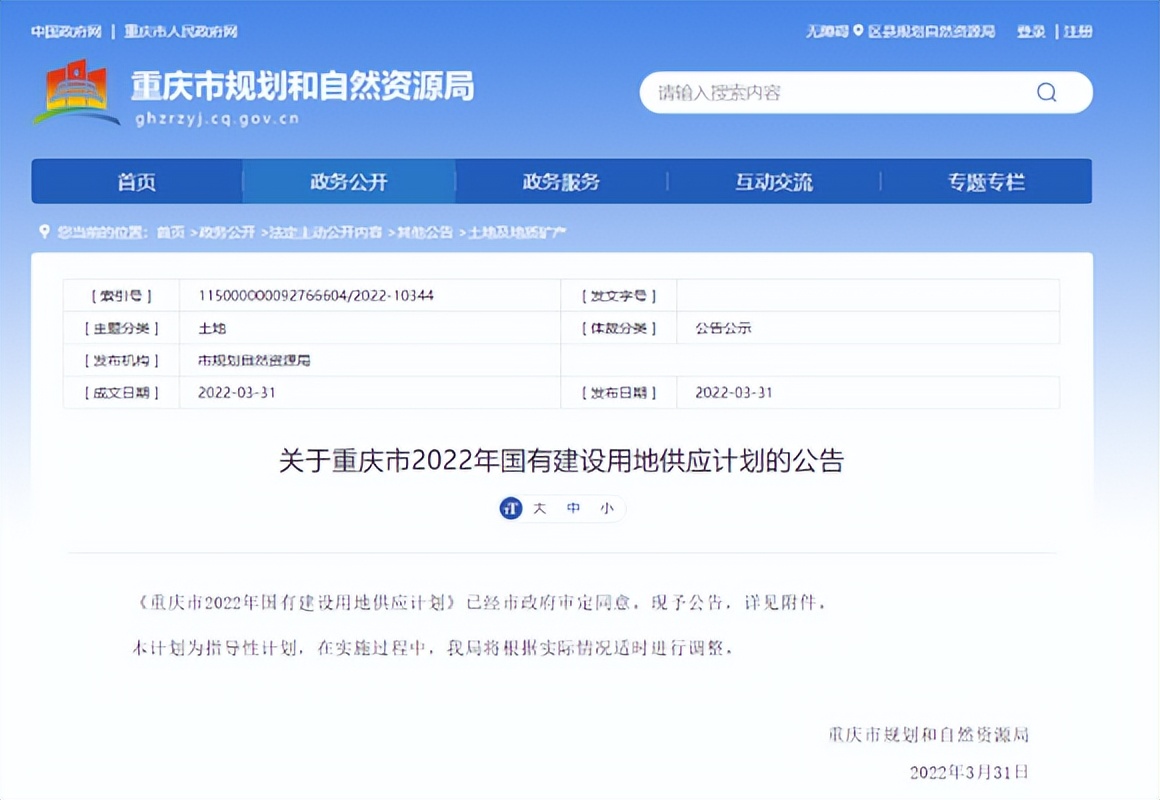Click the breadcrumb location pin icon
This screenshot has width=1160, height=800.
(44, 232)
